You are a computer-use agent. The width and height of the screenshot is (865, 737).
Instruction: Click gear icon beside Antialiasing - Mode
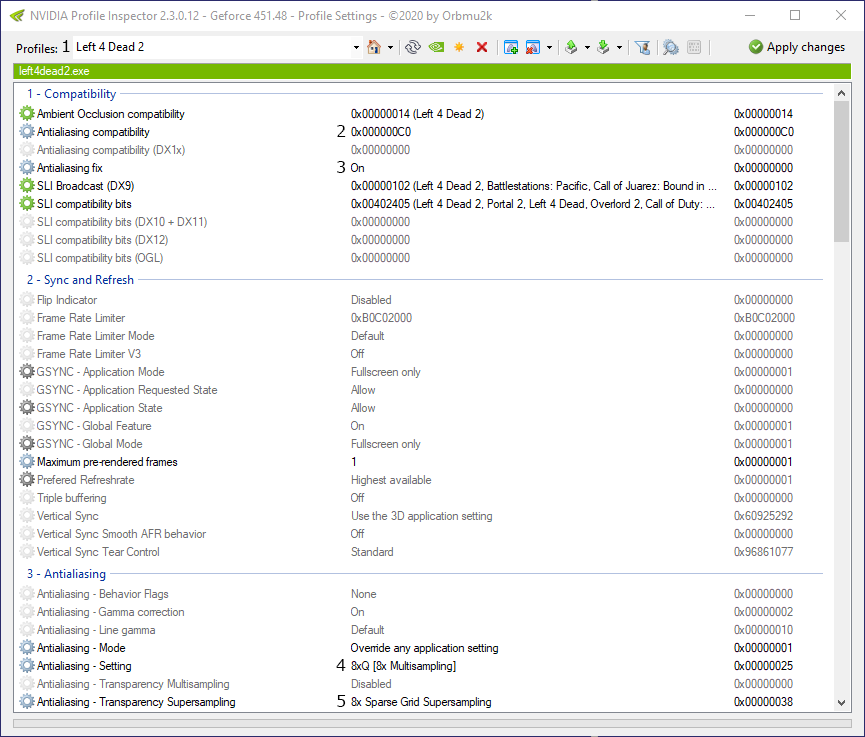click(x=26, y=648)
